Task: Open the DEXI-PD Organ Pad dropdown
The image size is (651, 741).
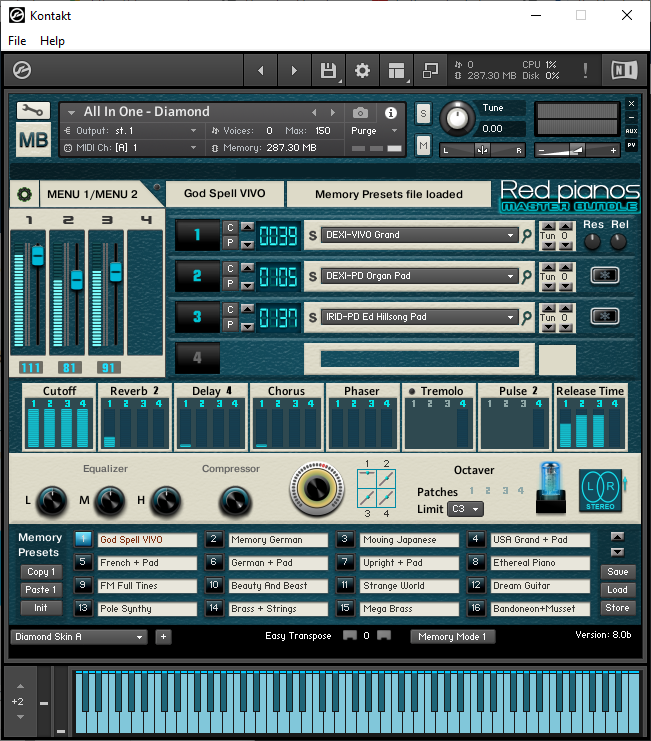Action: coord(420,276)
